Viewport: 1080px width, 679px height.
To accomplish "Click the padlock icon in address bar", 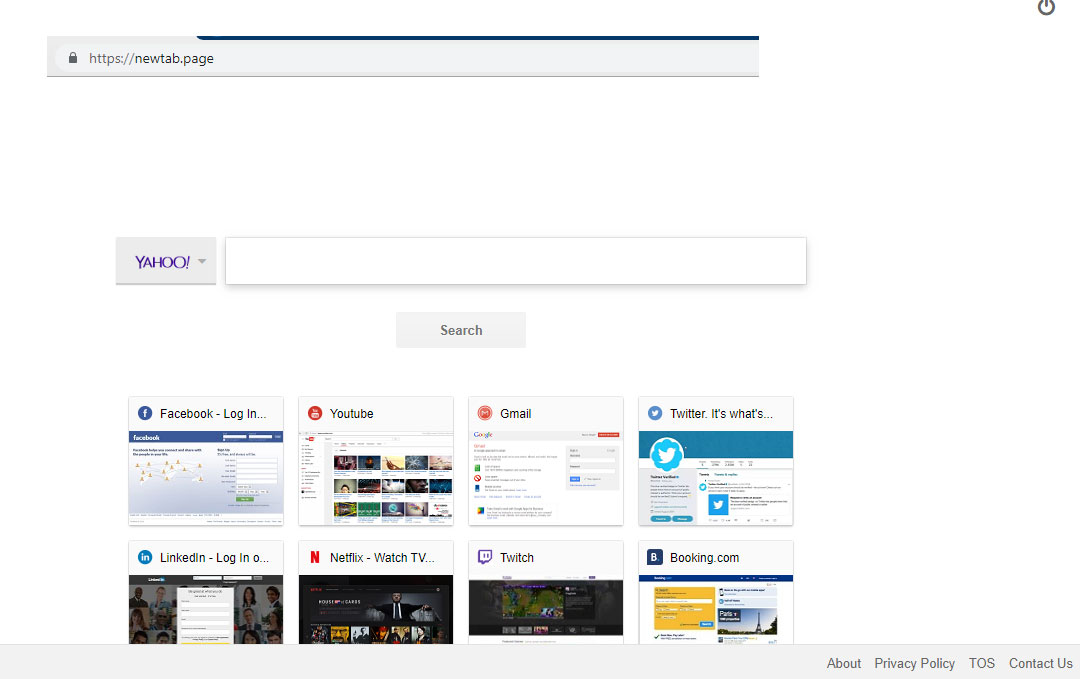I will tap(72, 58).
